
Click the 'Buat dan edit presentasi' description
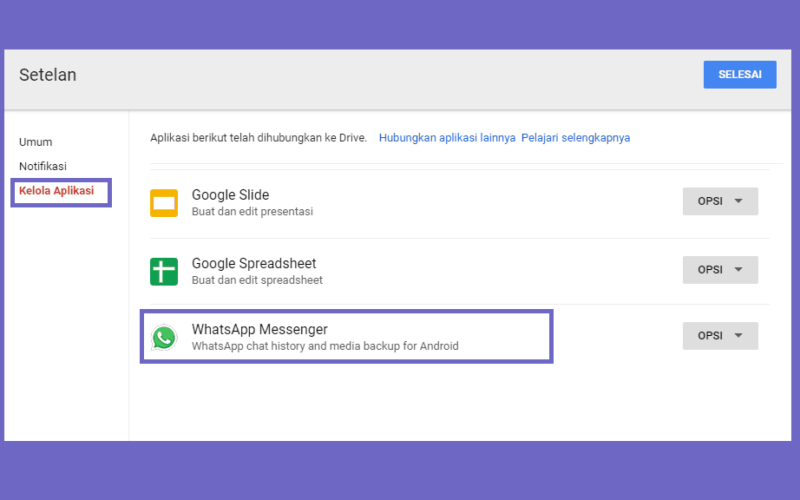pyautogui.click(x=253, y=211)
